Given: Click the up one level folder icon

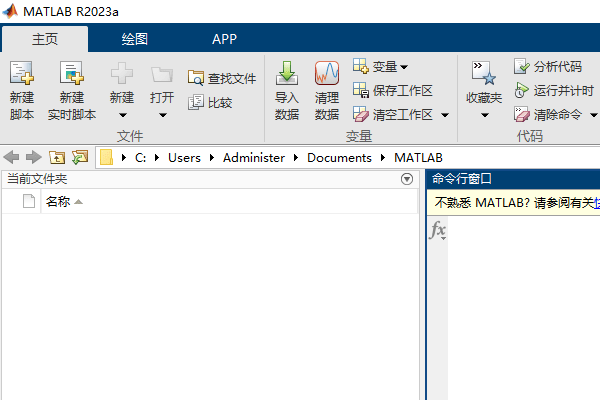Looking at the screenshot, I should (57, 157).
